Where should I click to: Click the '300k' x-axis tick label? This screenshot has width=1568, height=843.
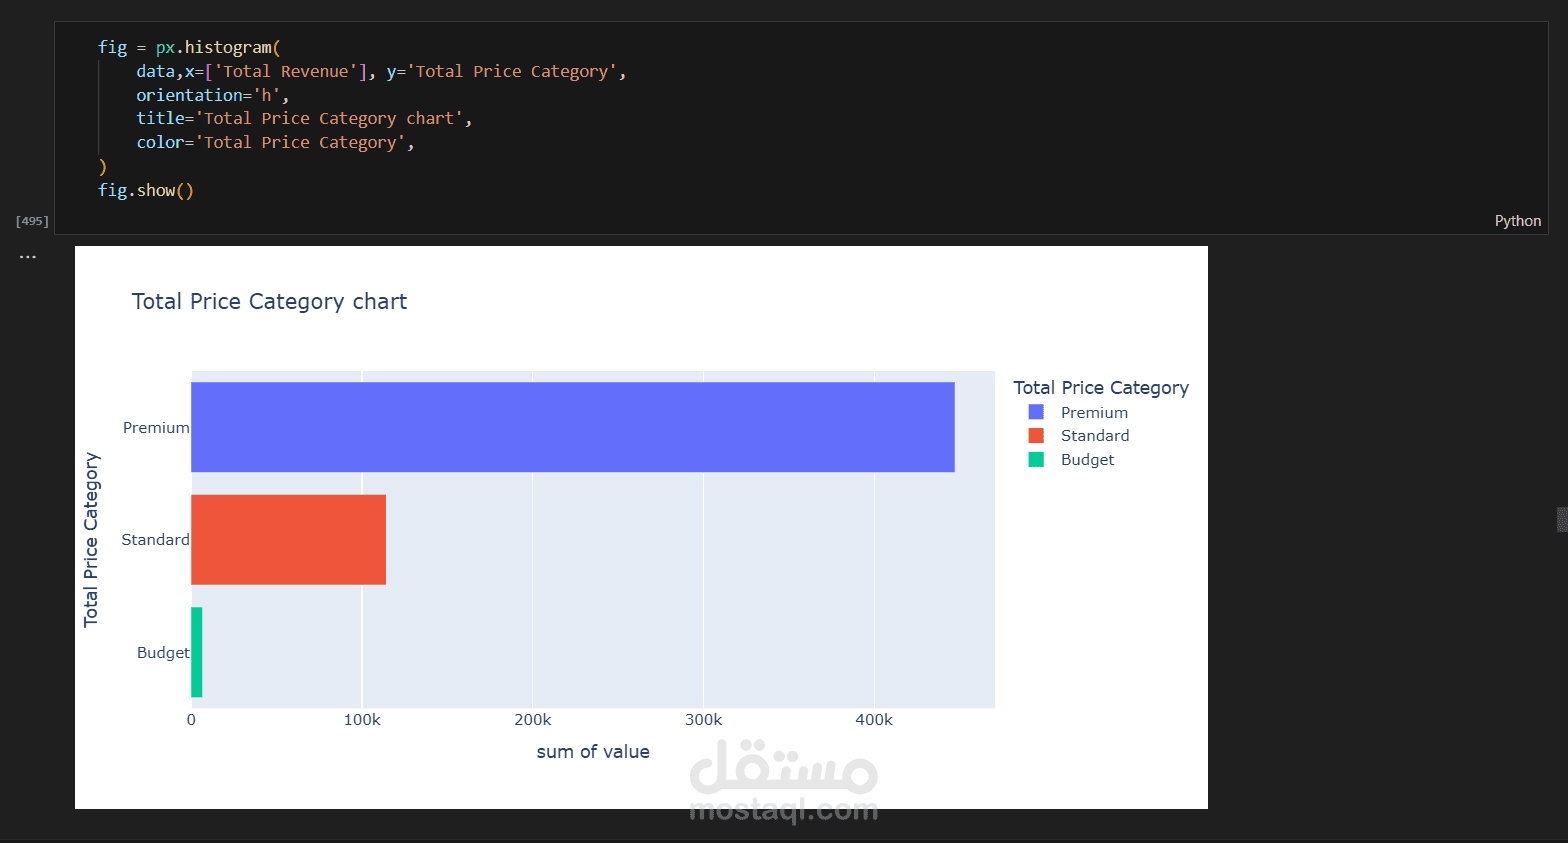704,720
